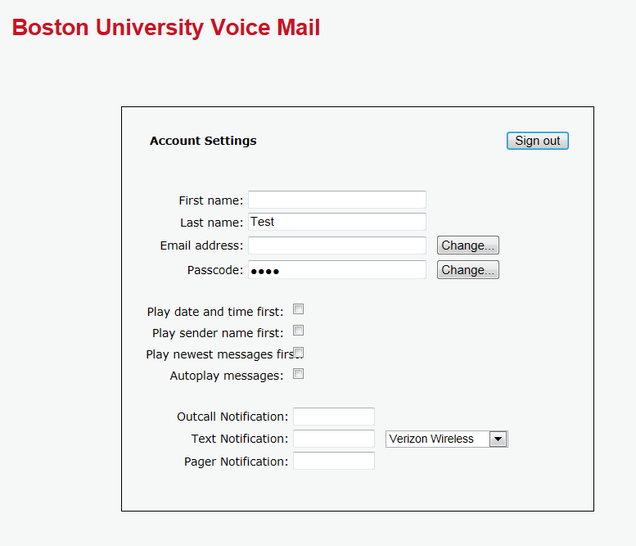Click the Account Settings title text
Screen dimensions: 636x546
click(x=203, y=141)
